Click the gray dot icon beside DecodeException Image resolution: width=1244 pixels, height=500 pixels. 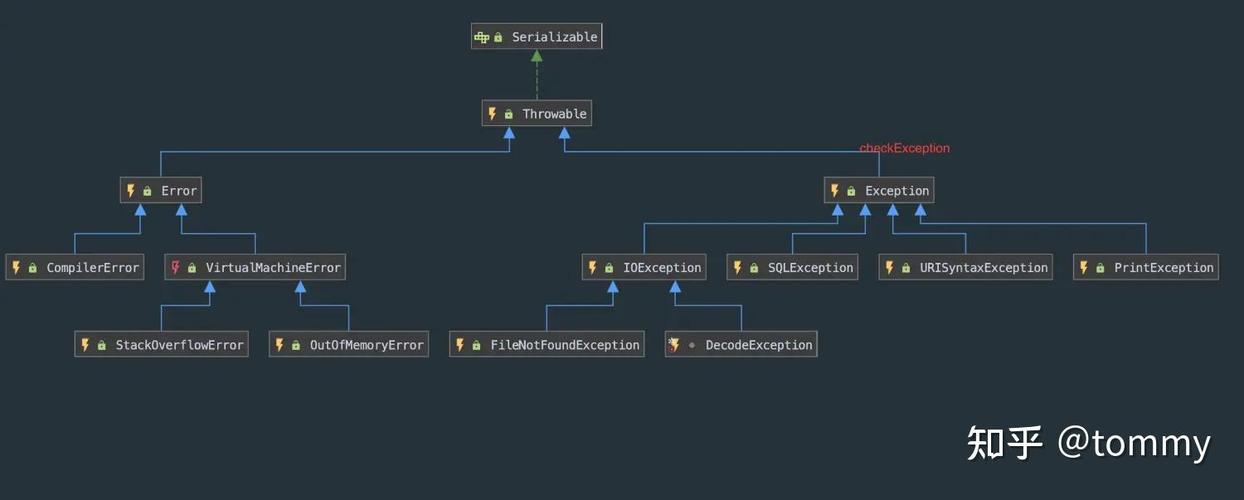coord(692,345)
